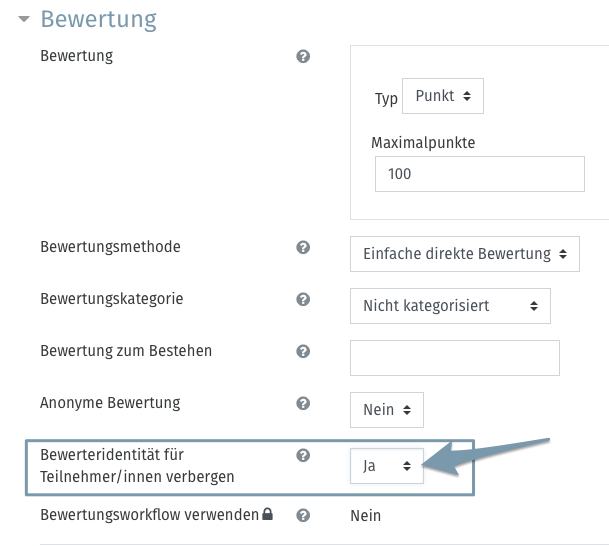The height and width of the screenshot is (546, 609).
Task: Click the Bewertungsworkflow verwenden Nein value
Action: [365, 516]
